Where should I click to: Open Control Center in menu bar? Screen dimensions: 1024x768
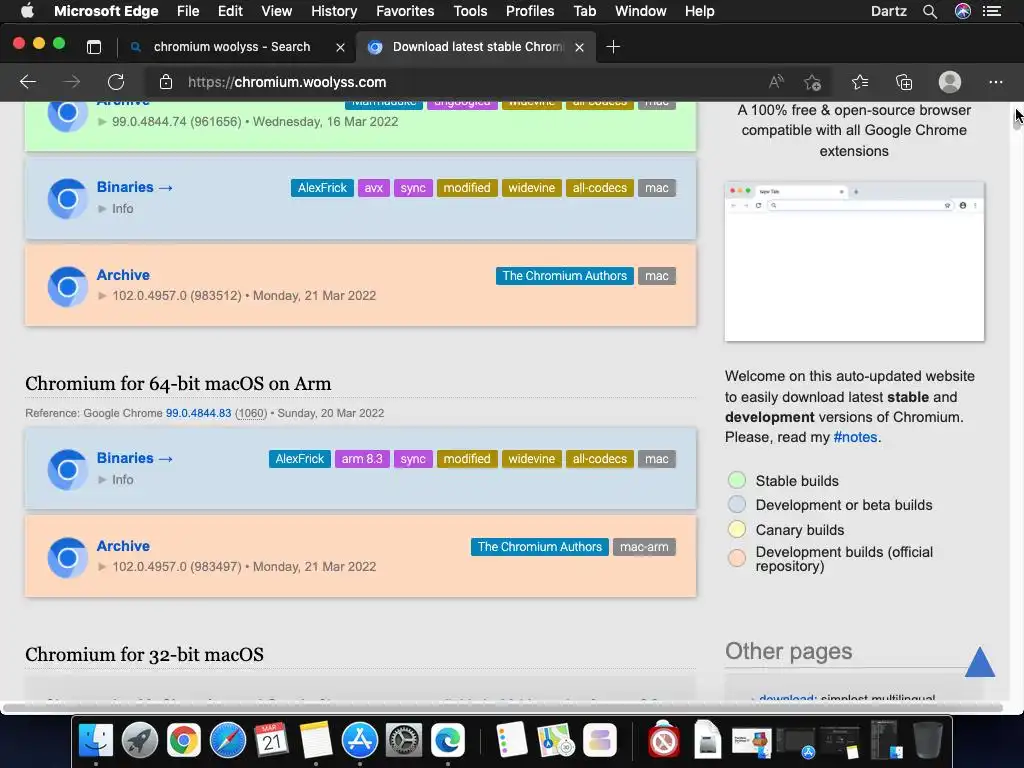point(992,11)
